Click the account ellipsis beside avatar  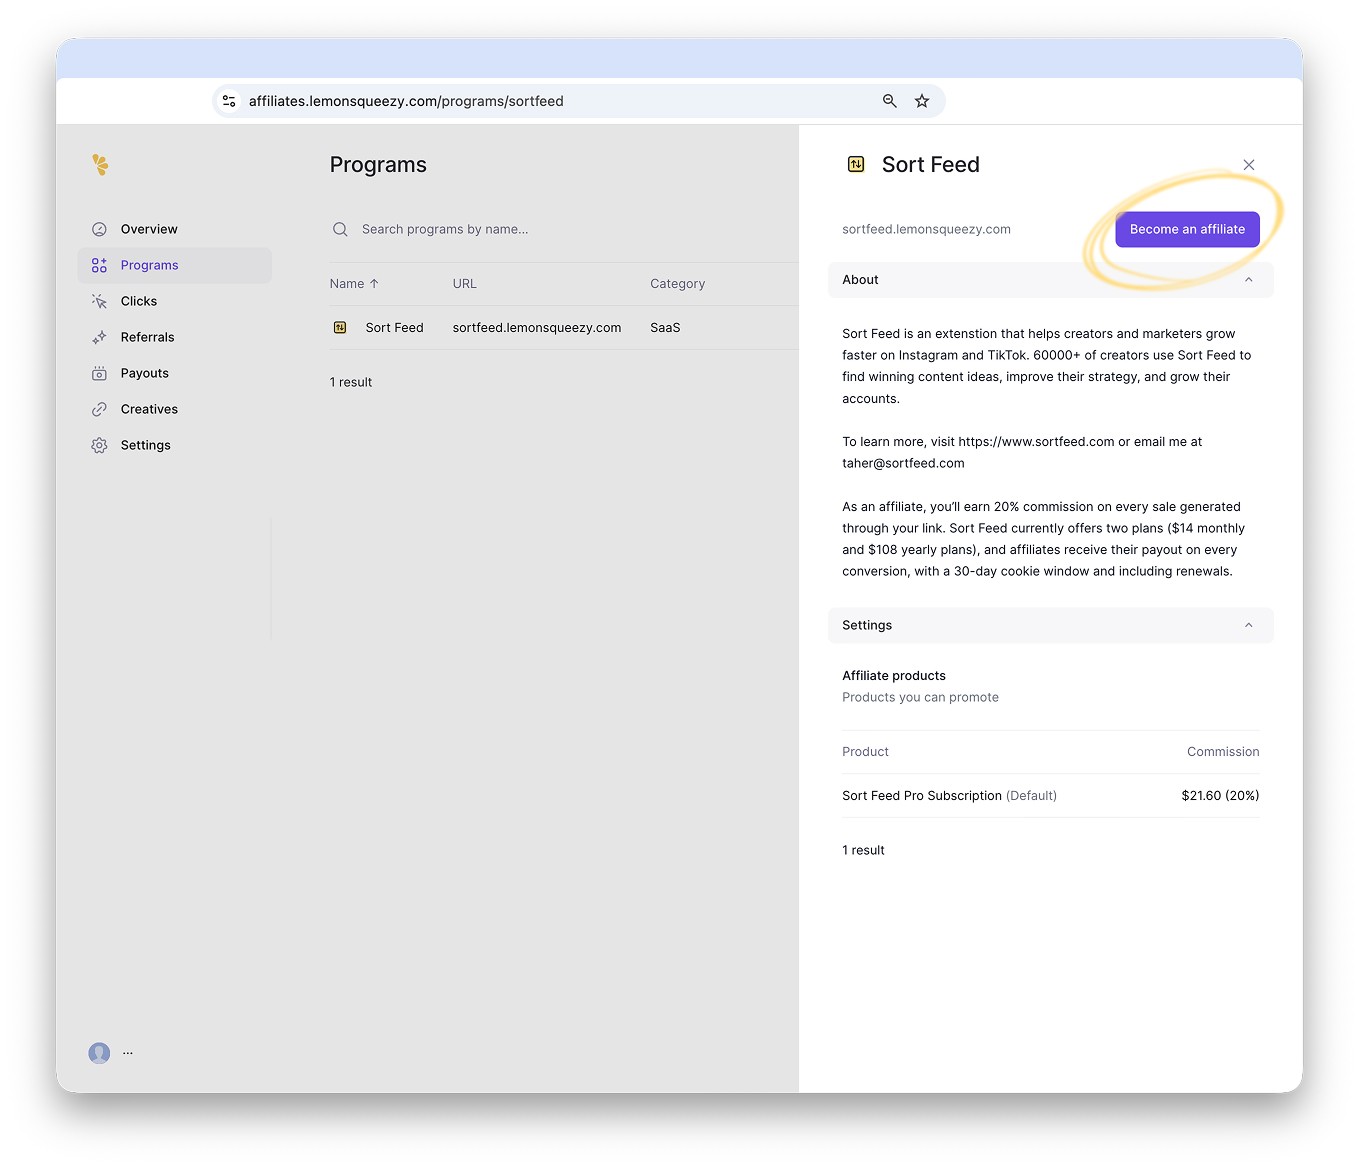click(128, 1052)
